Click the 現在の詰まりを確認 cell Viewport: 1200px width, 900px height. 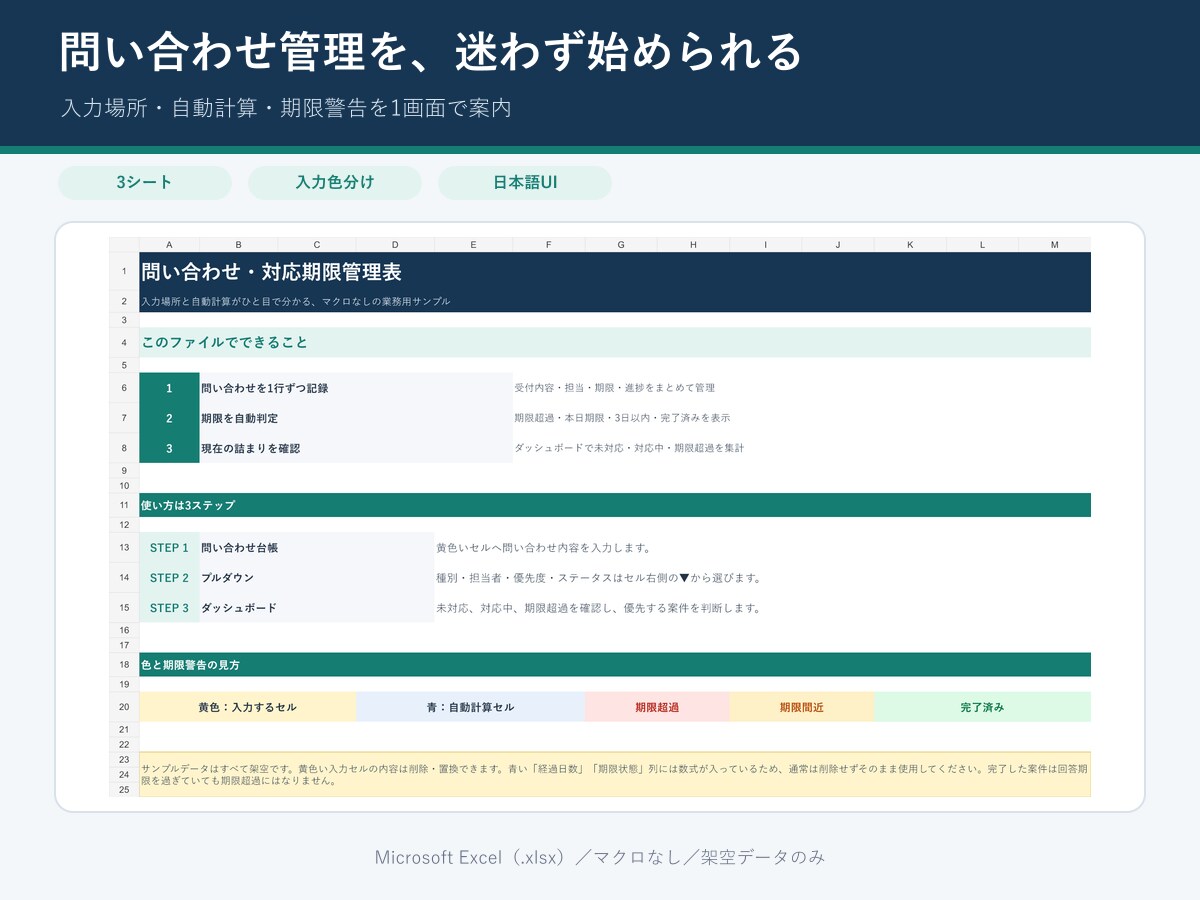pyautogui.click(x=356, y=448)
